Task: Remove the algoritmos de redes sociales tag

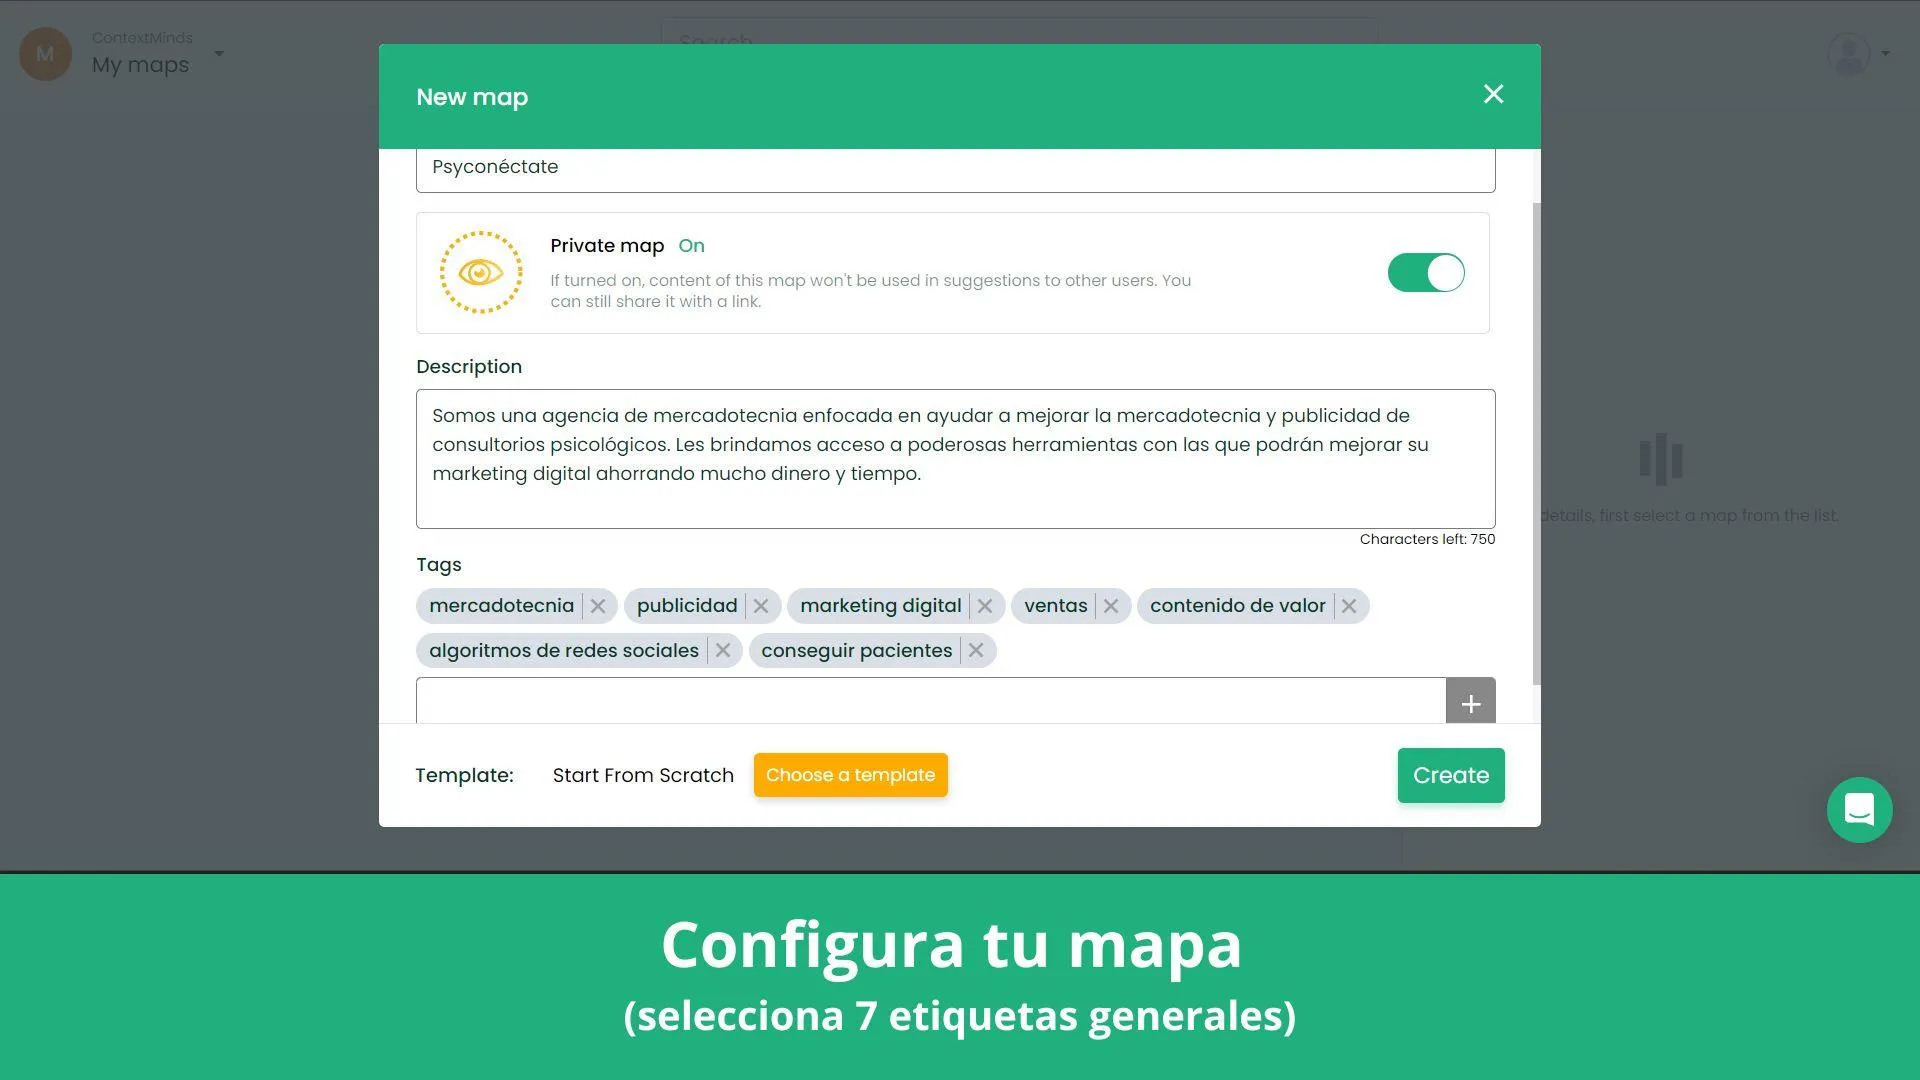Action: tap(723, 650)
